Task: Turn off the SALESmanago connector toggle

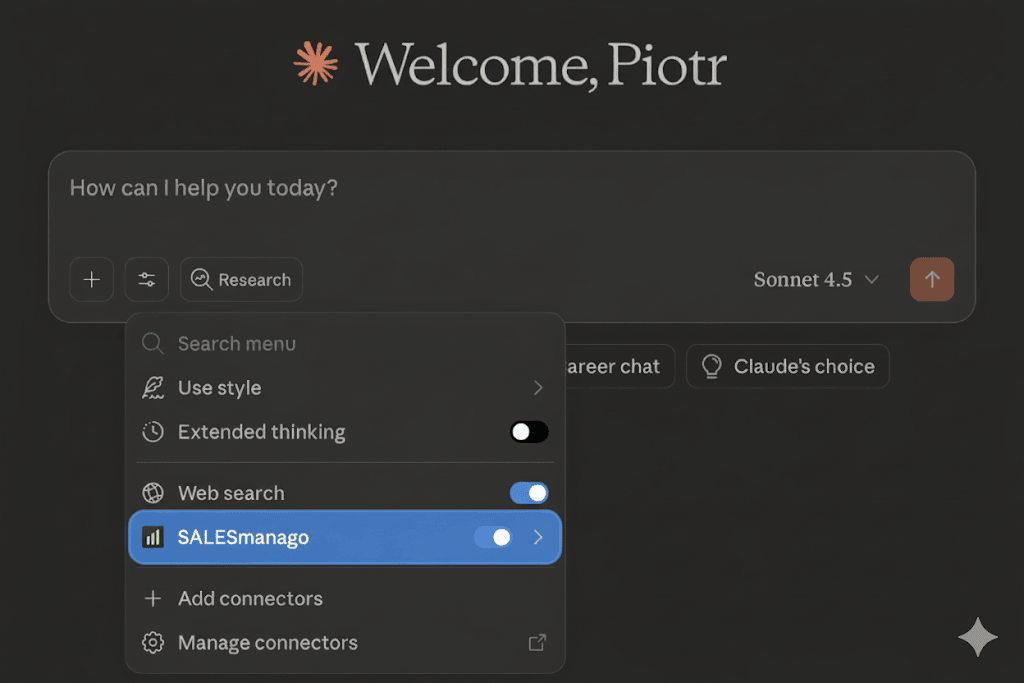Action: [493, 538]
